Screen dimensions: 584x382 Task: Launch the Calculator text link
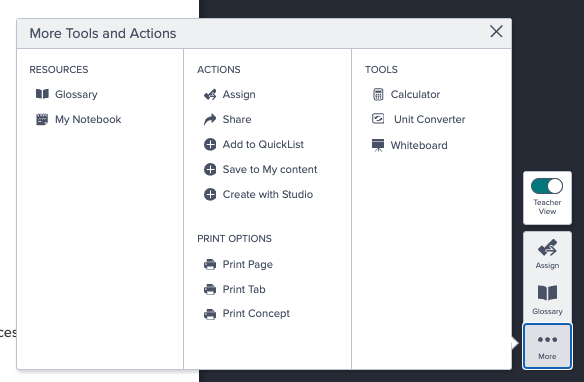tap(415, 94)
